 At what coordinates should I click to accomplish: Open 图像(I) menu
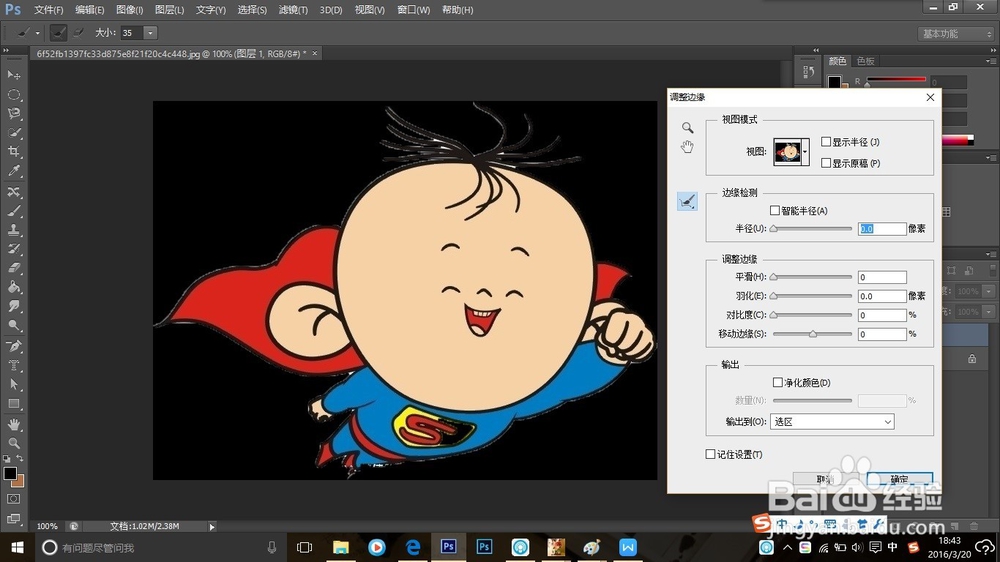(129, 10)
